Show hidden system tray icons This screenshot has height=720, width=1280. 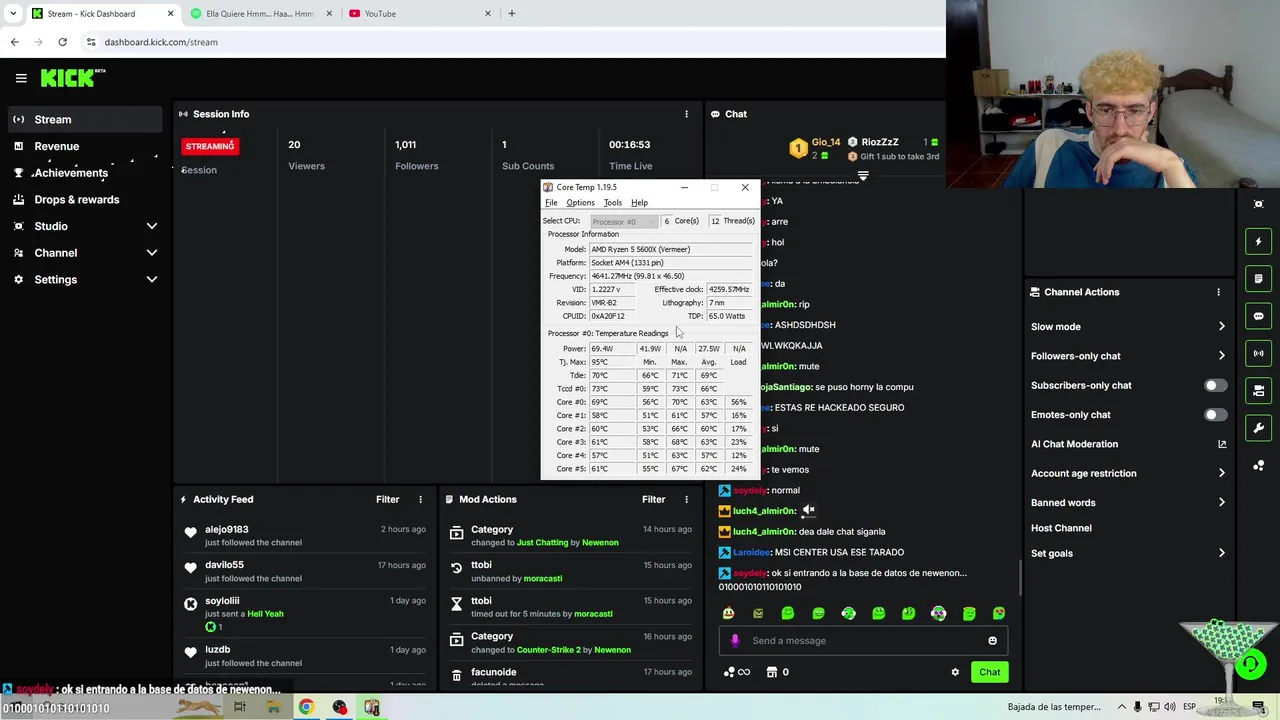(1120, 707)
